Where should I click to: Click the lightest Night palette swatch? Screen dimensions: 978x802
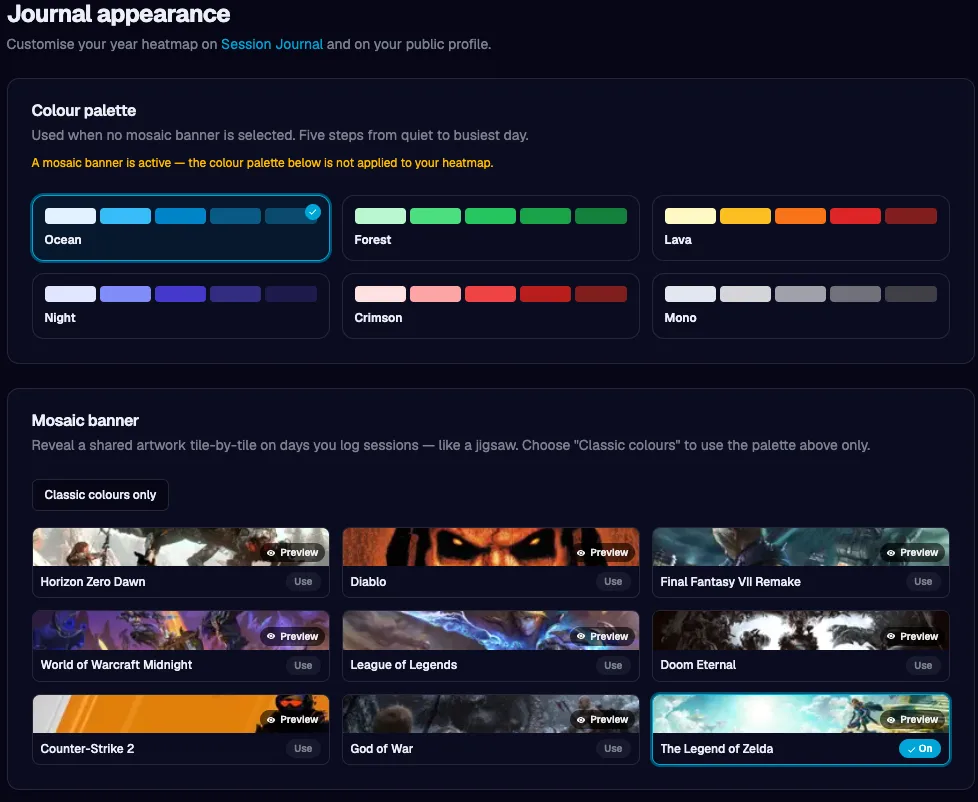coord(70,294)
